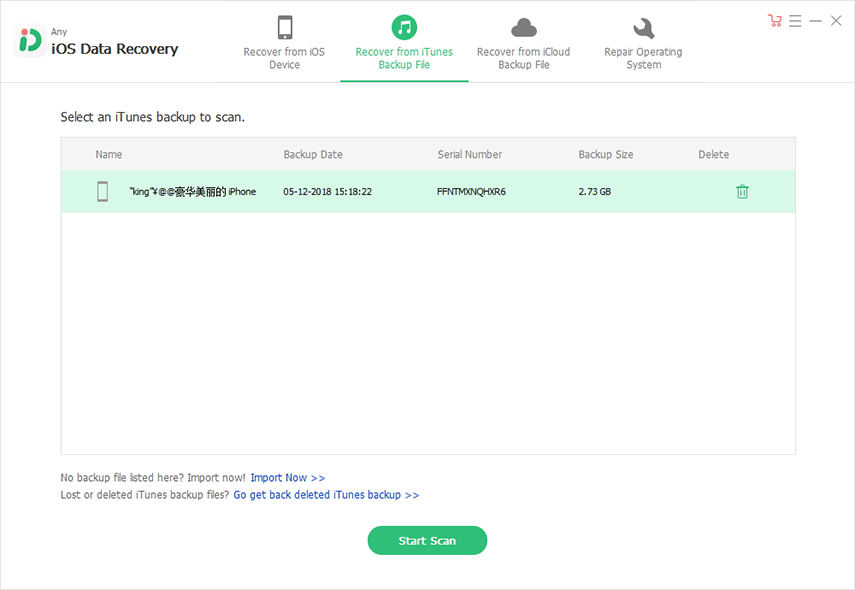The image size is (855, 590).
Task: Open the shopping cart purchase icon
Action: click(774, 21)
